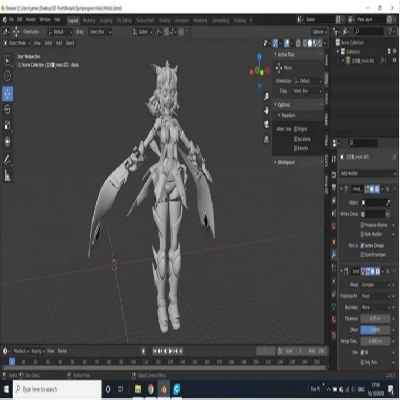Open the Render menu
The height and width of the screenshot is (400, 400).
31,20
